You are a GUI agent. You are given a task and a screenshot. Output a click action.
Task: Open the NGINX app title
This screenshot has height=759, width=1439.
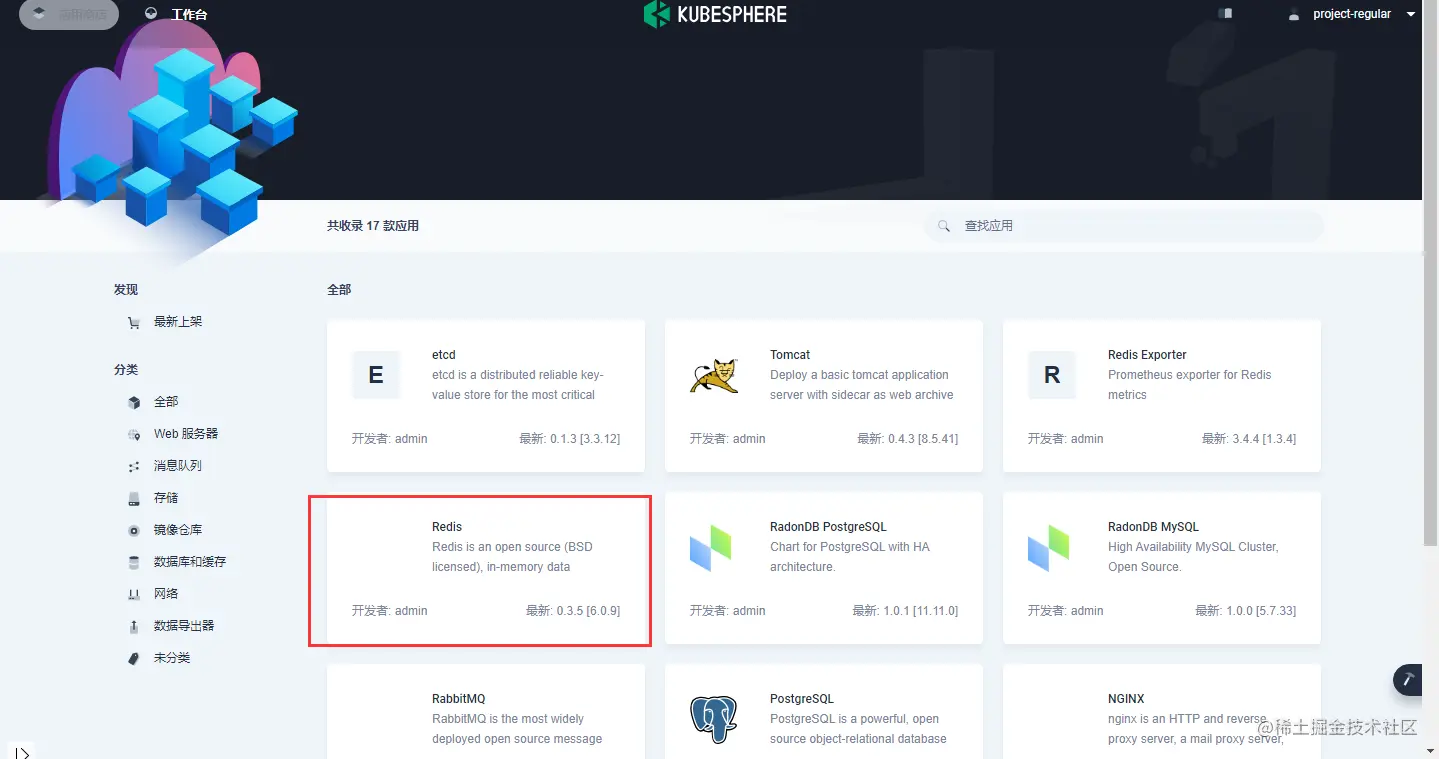click(1126, 699)
